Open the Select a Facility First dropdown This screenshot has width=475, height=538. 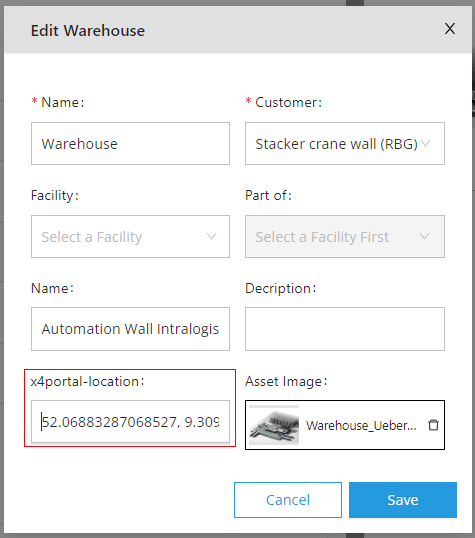tap(345, 236)
